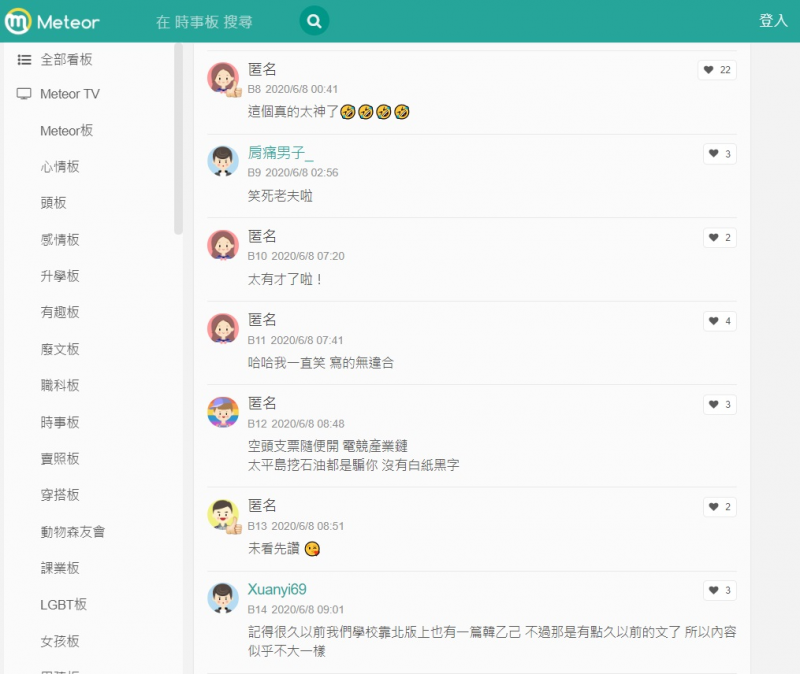Focus the 在 時事板 搜尋 search field
Viewport: 800px width, 674px height.
tap(220, 21)
